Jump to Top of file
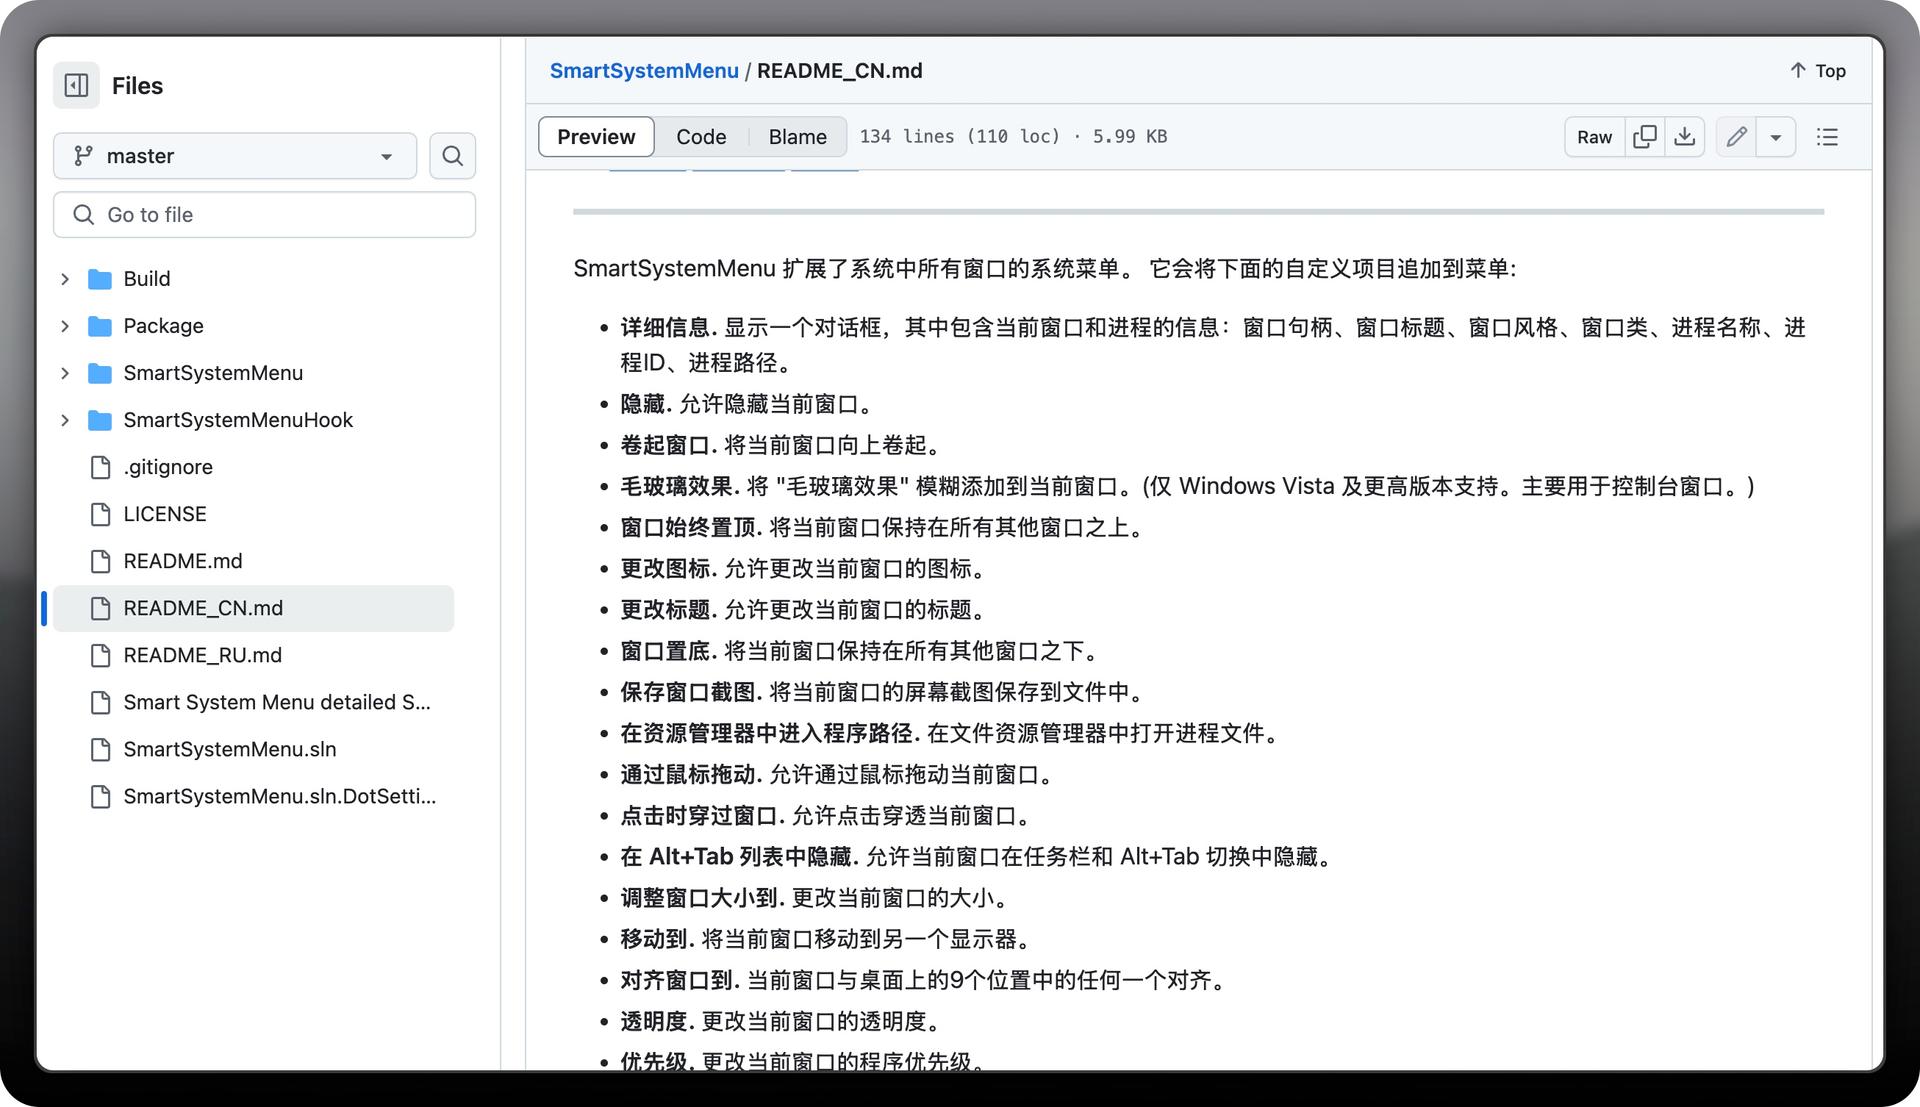 (1817, 71)
